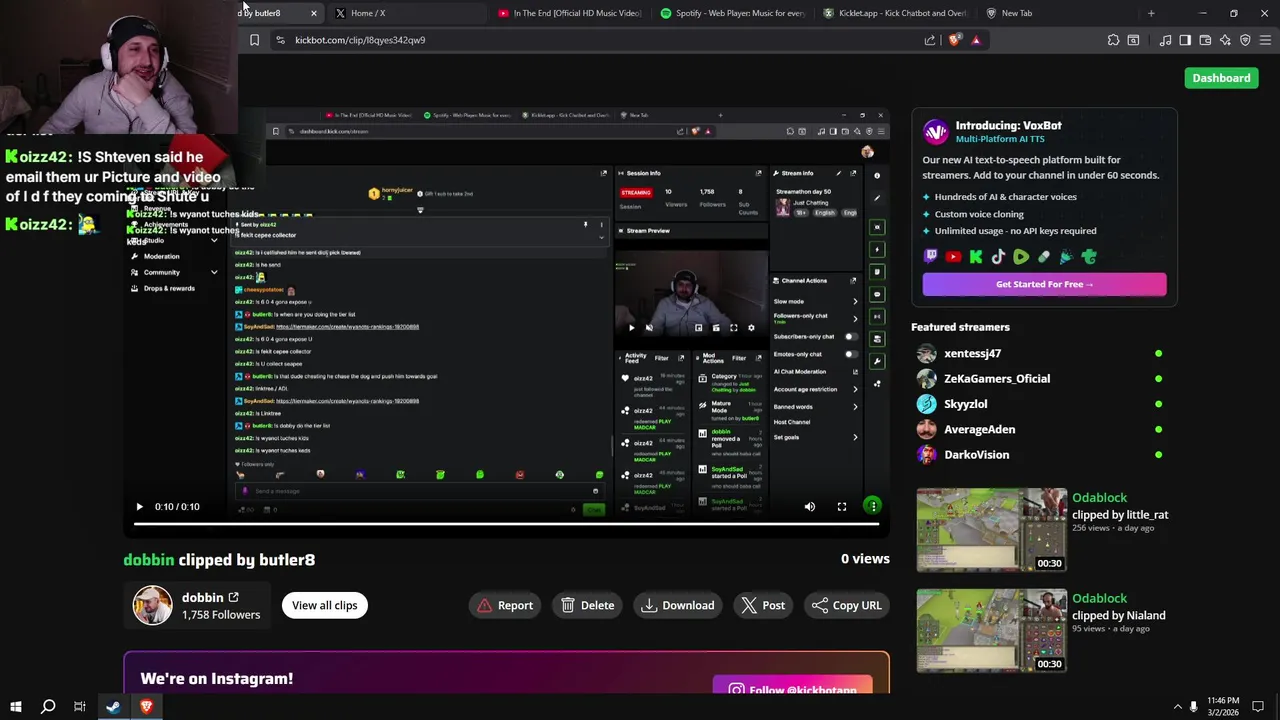Open featured streamer DarkoVision
Screen dimensions: 1280x720
[x=976, y=455]
